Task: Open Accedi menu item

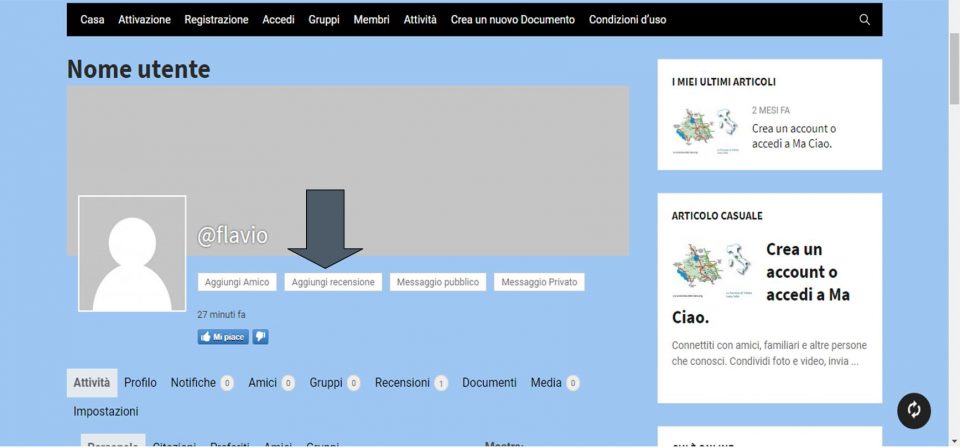Action: tap(279, 20)
